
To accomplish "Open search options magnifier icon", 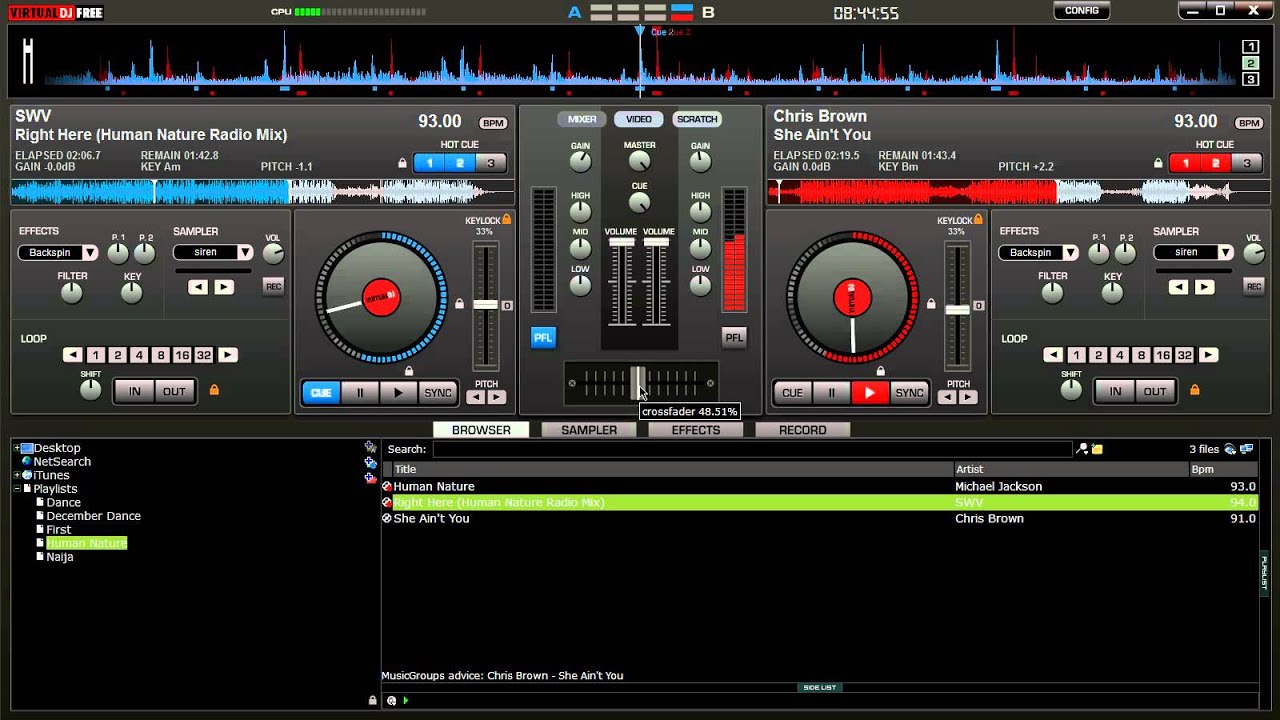I will (x=1082, y=450).
